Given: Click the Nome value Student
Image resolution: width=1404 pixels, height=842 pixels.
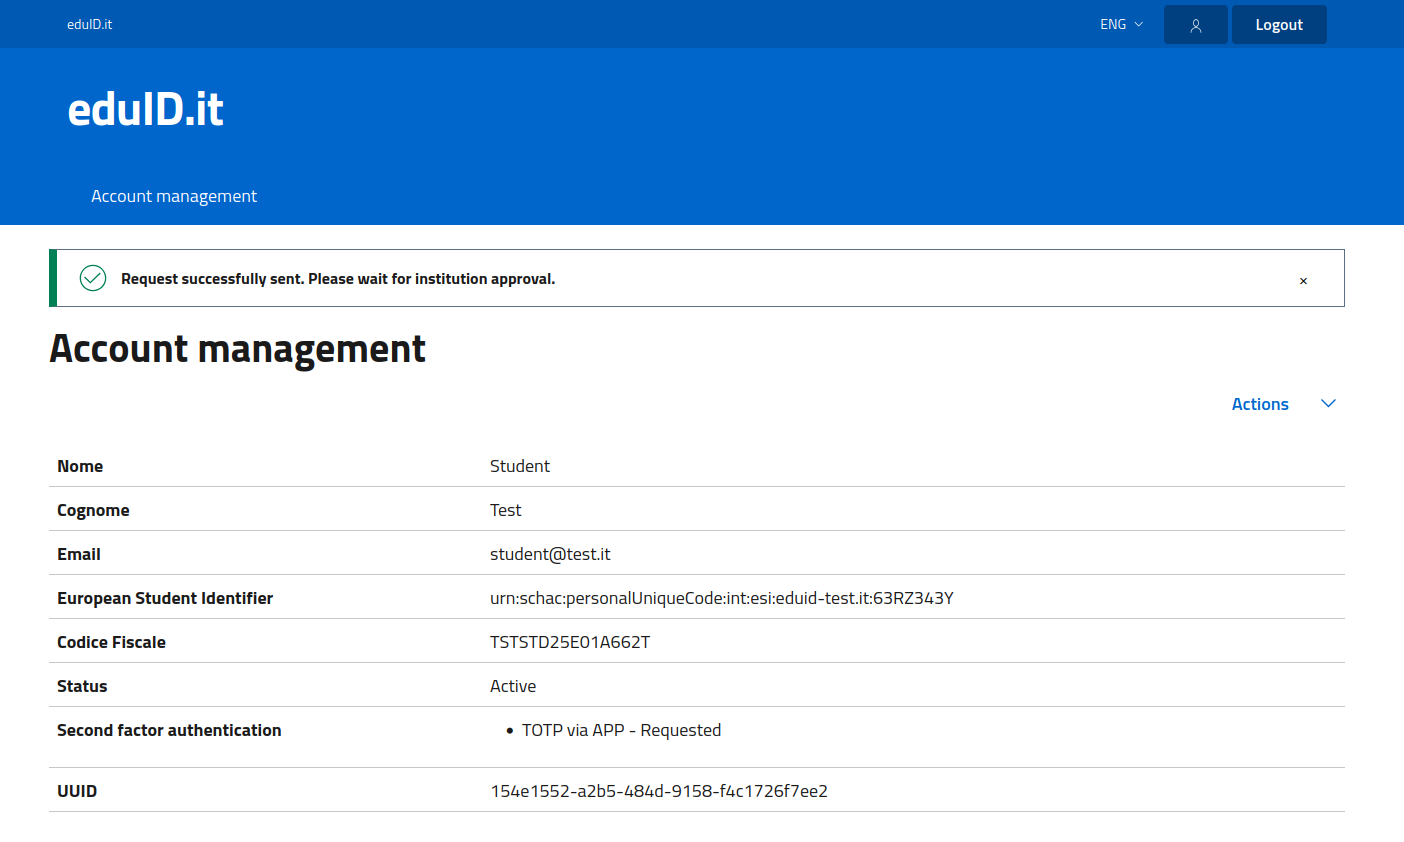Looking at the screenshot, I should 520,466.
